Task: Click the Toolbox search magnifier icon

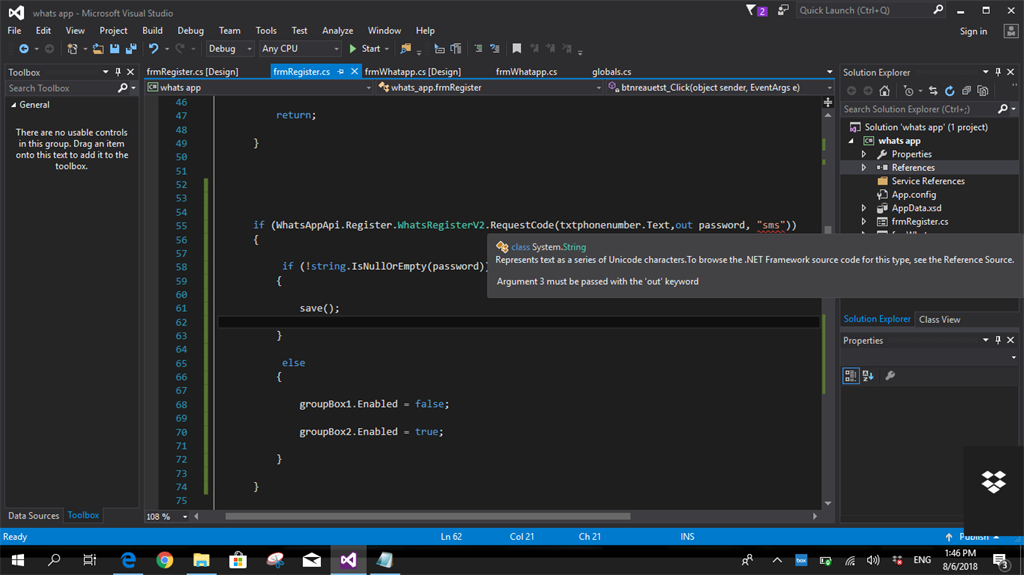Action: [x=122, y=88]
